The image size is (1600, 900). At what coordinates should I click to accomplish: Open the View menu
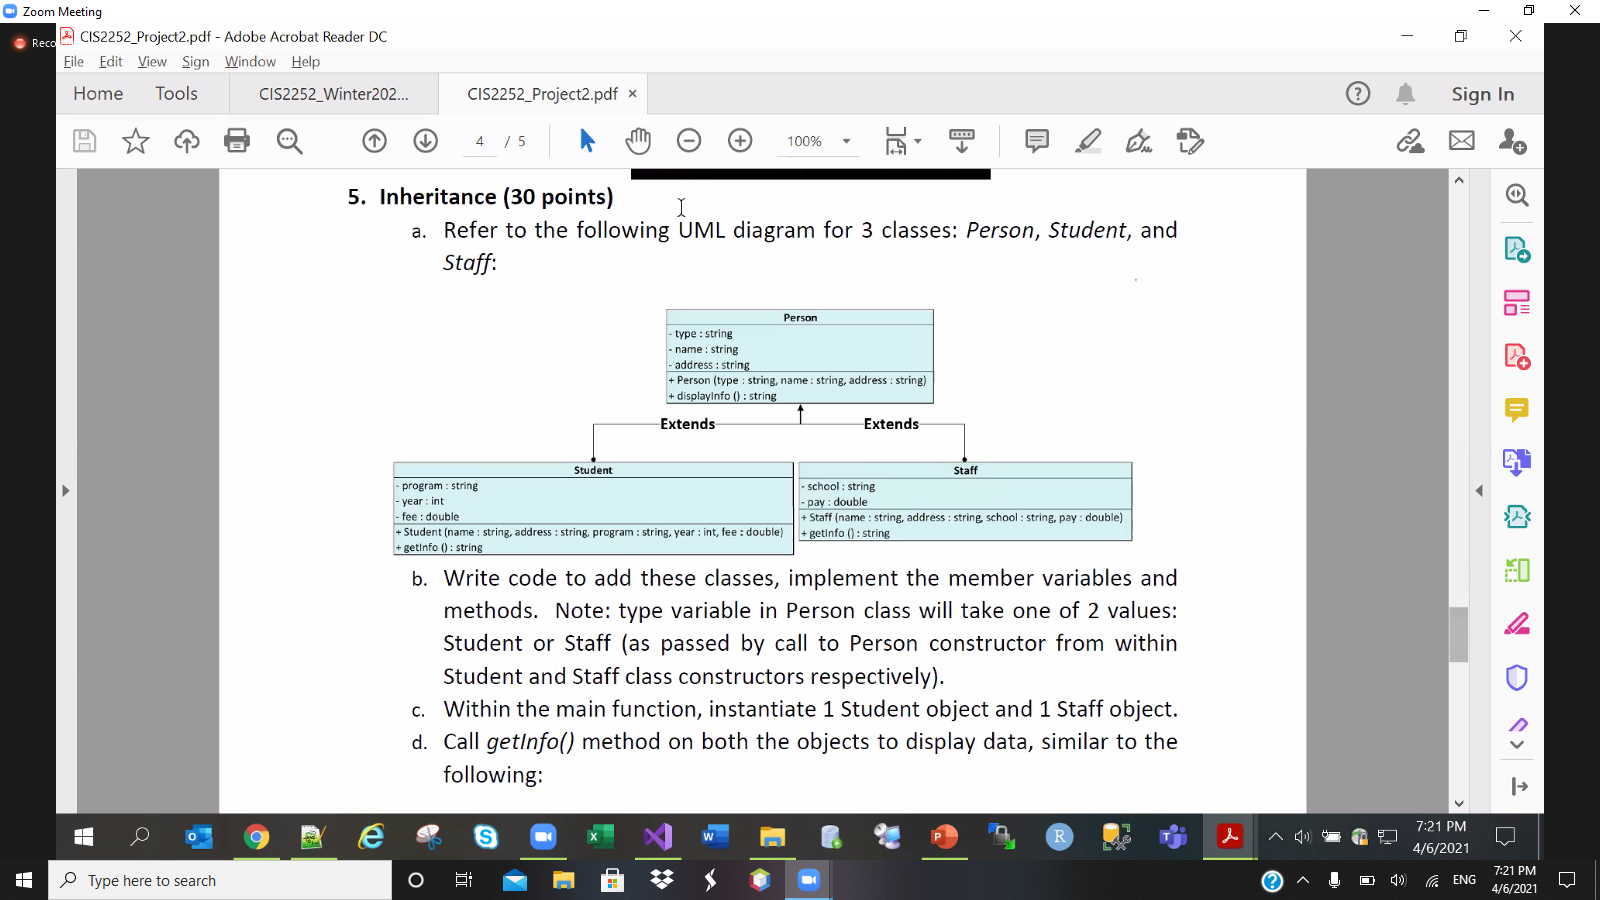(x=151, y=61)
